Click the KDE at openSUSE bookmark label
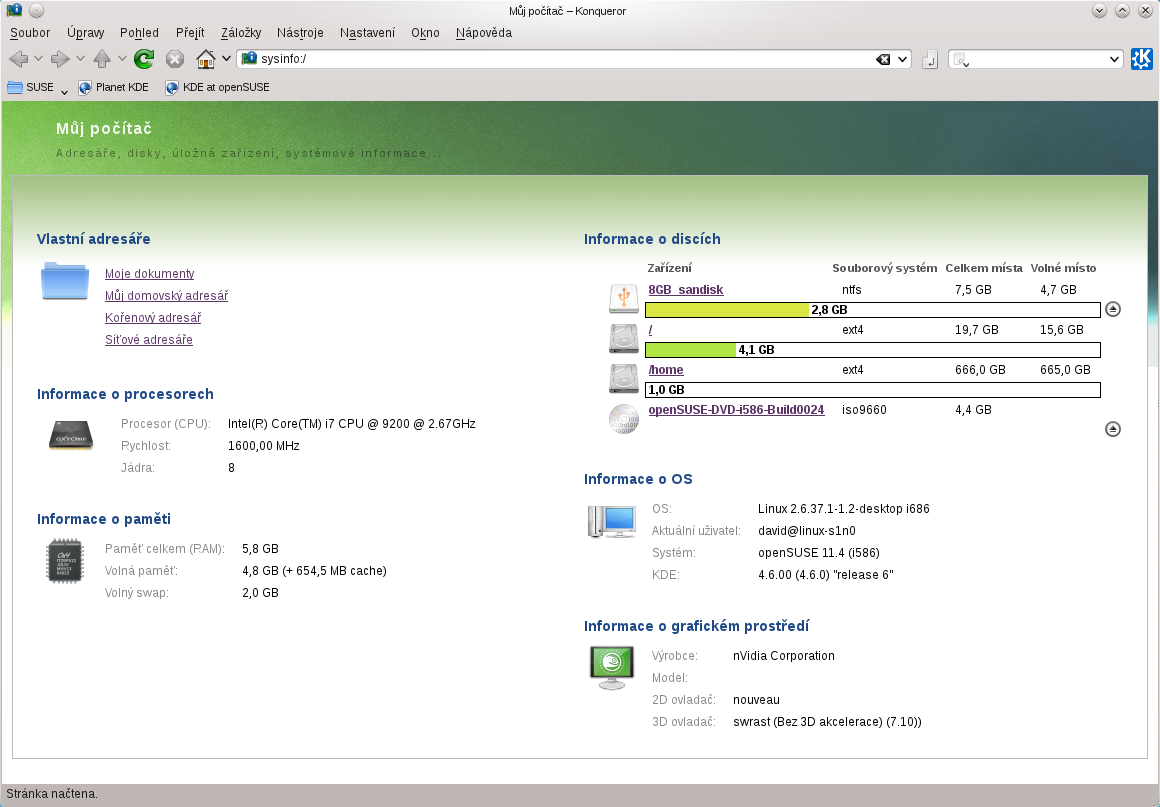This screenshot has width=1160, height=807. [x=226, y=87]
